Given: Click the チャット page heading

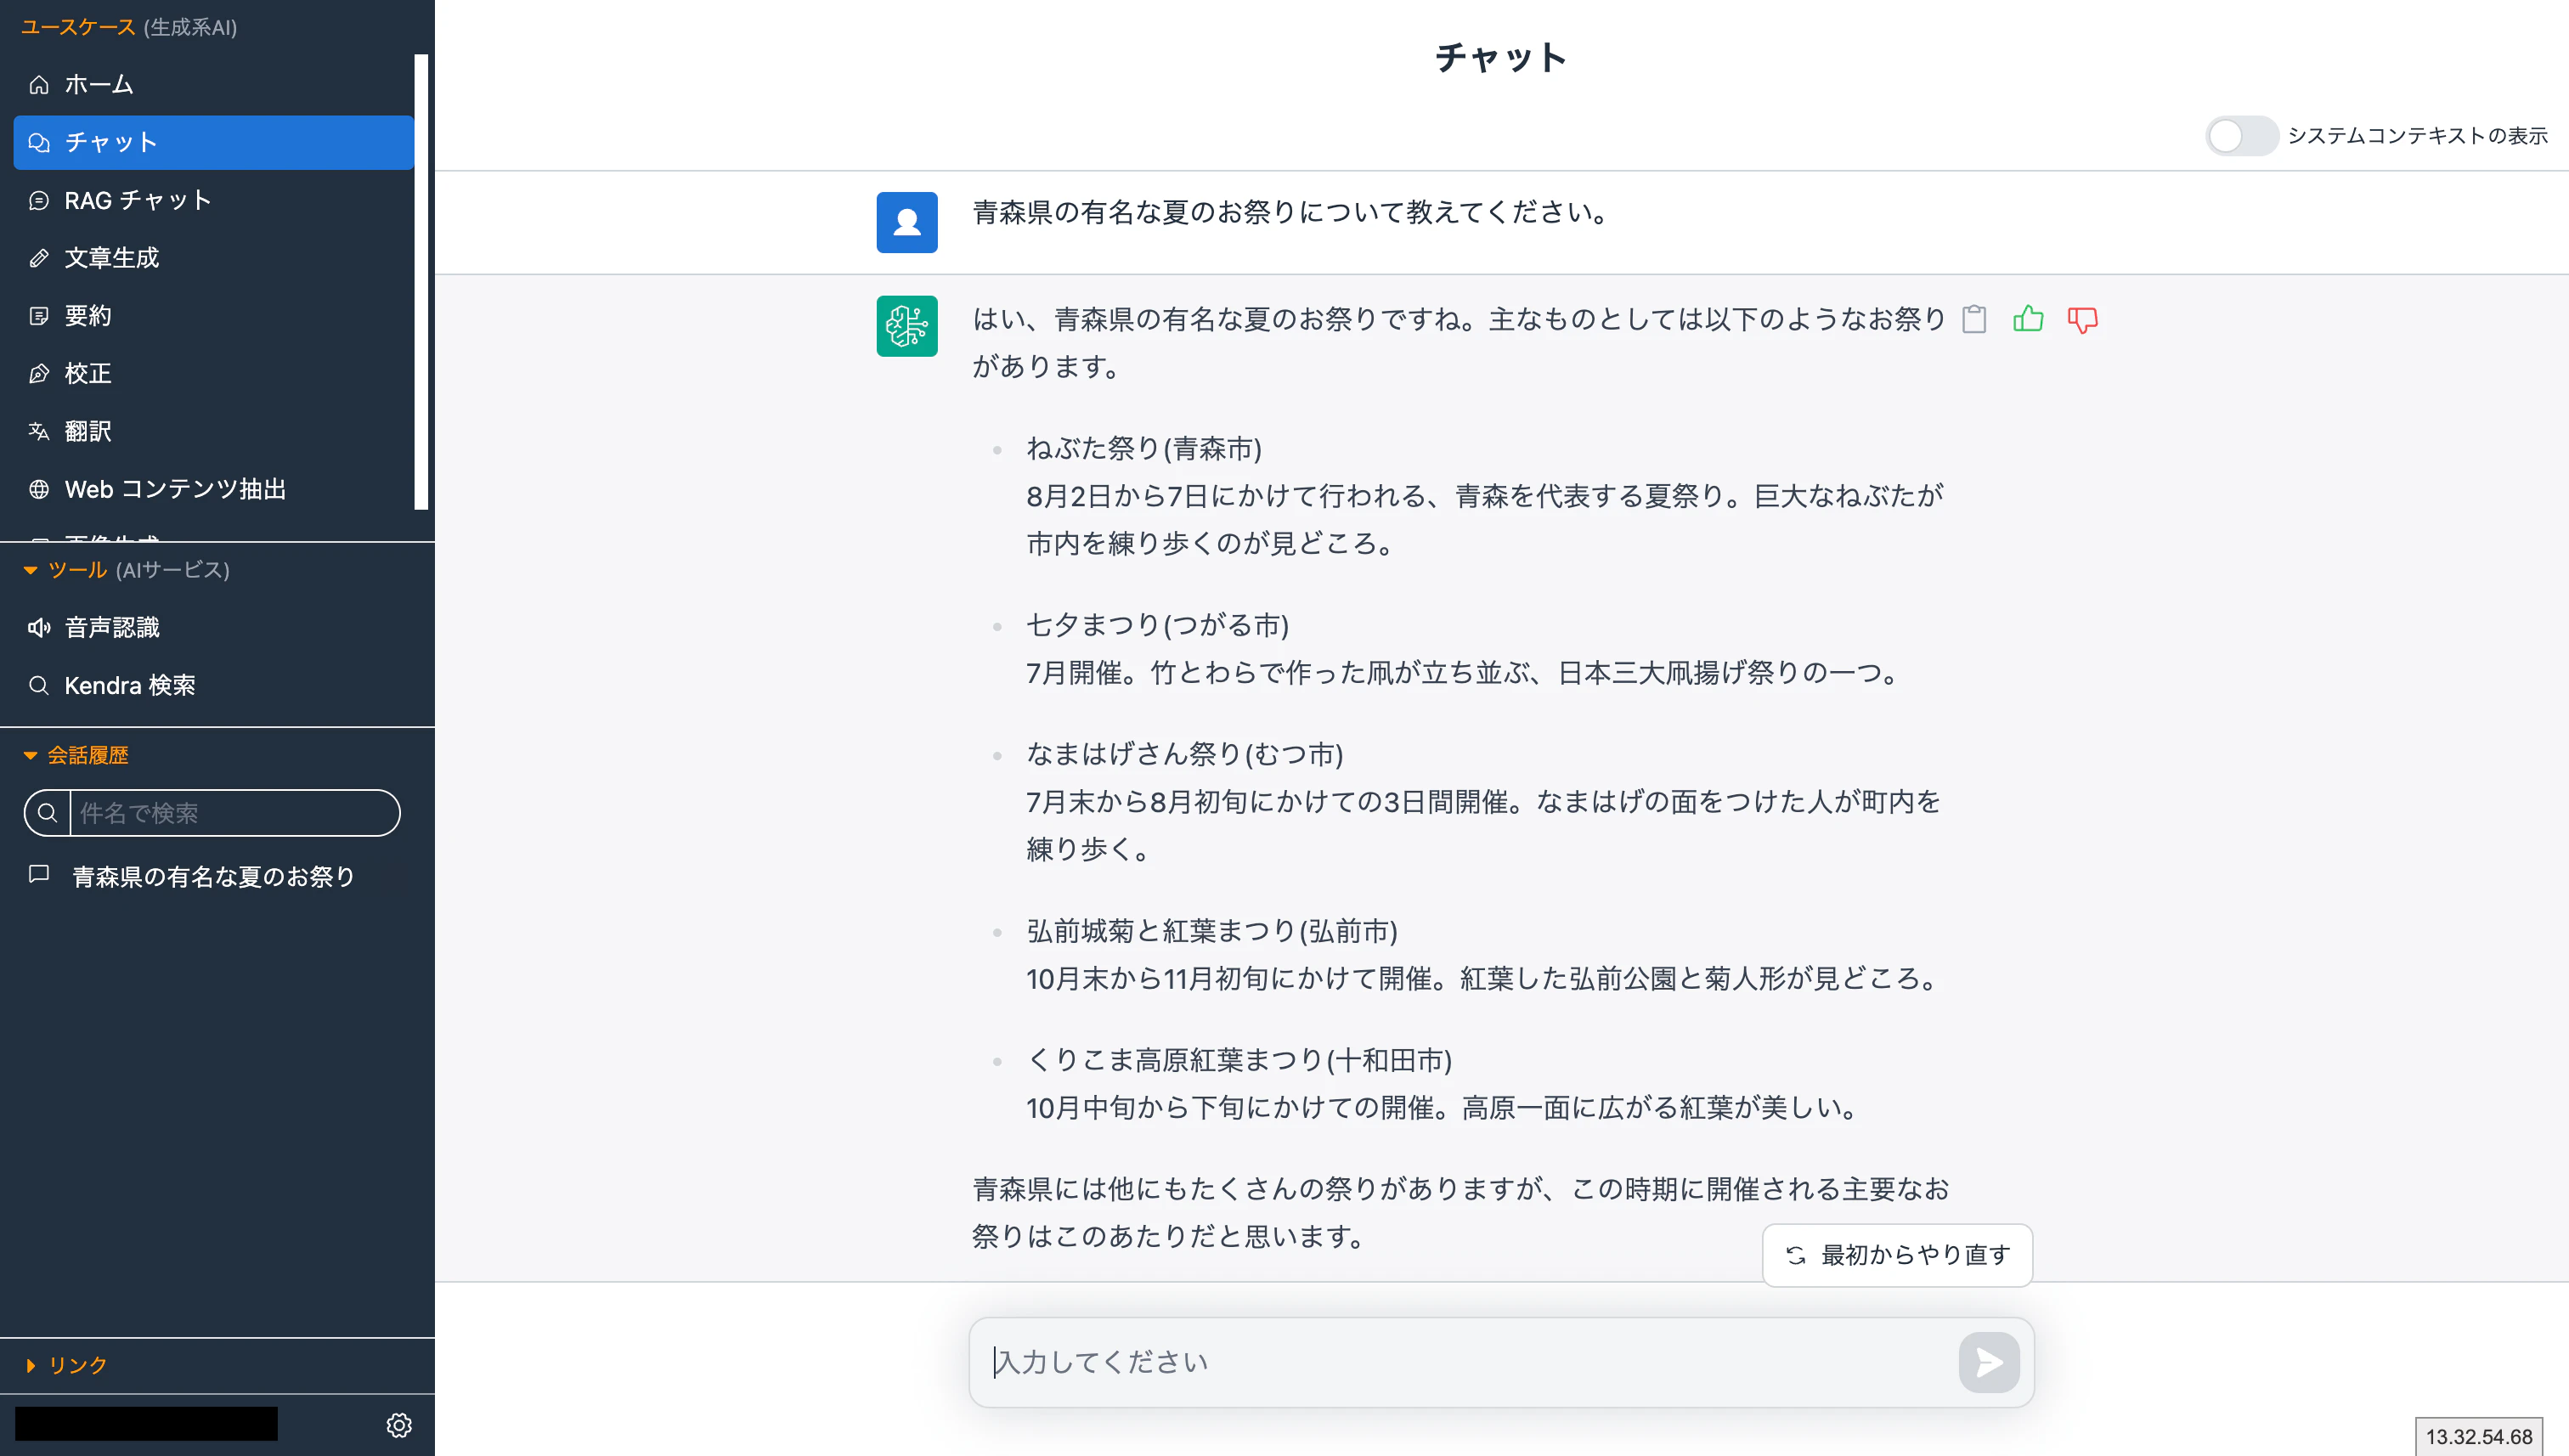Looking at the screenshot, I should (x=1501, y=57).
